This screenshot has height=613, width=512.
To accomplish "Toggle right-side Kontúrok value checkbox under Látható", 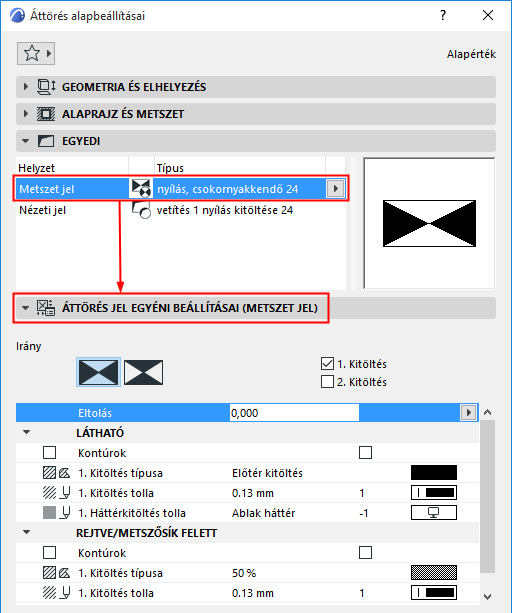I will [365, 453].
